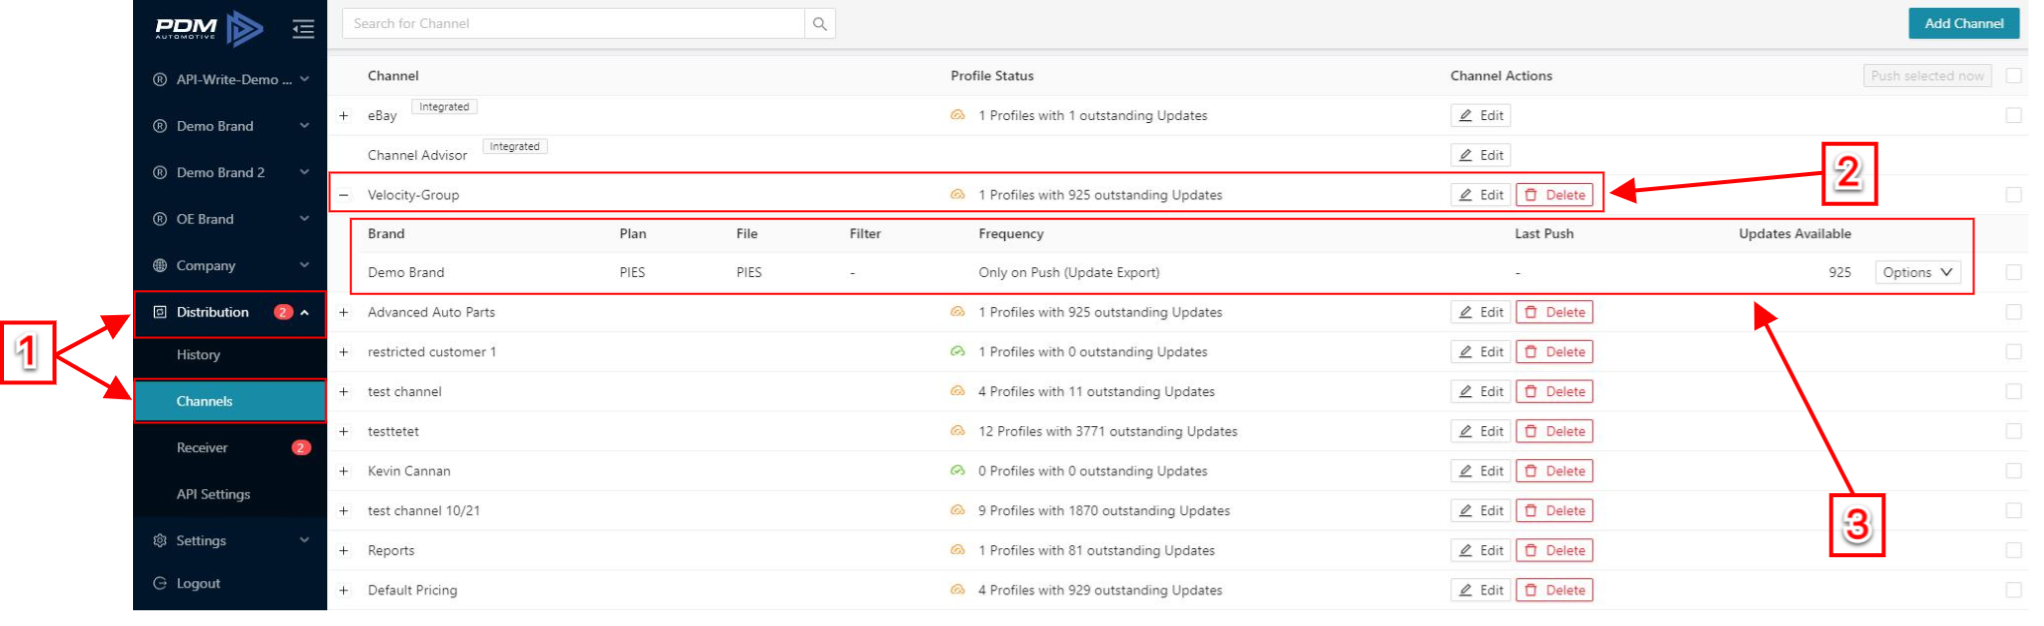Delete the Velocity-Group channel
This screenshot has width=2044, height=626.
[x=1554, y=194]
